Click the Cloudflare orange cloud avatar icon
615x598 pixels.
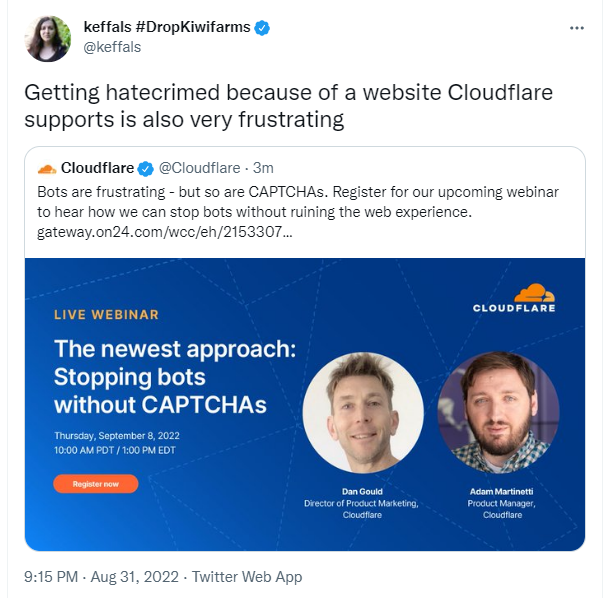(x=47, y=169)
